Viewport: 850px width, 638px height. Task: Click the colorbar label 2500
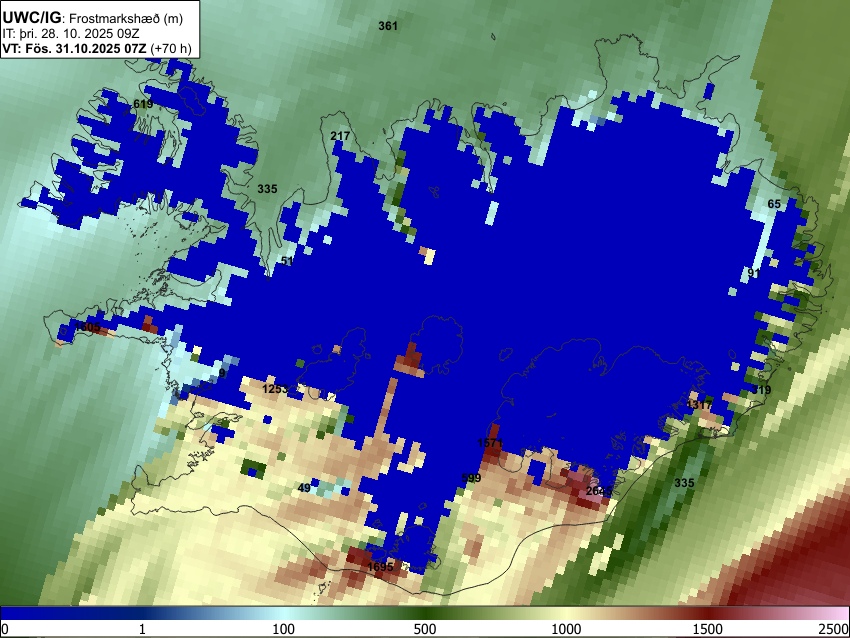click(x=834, y=629)
